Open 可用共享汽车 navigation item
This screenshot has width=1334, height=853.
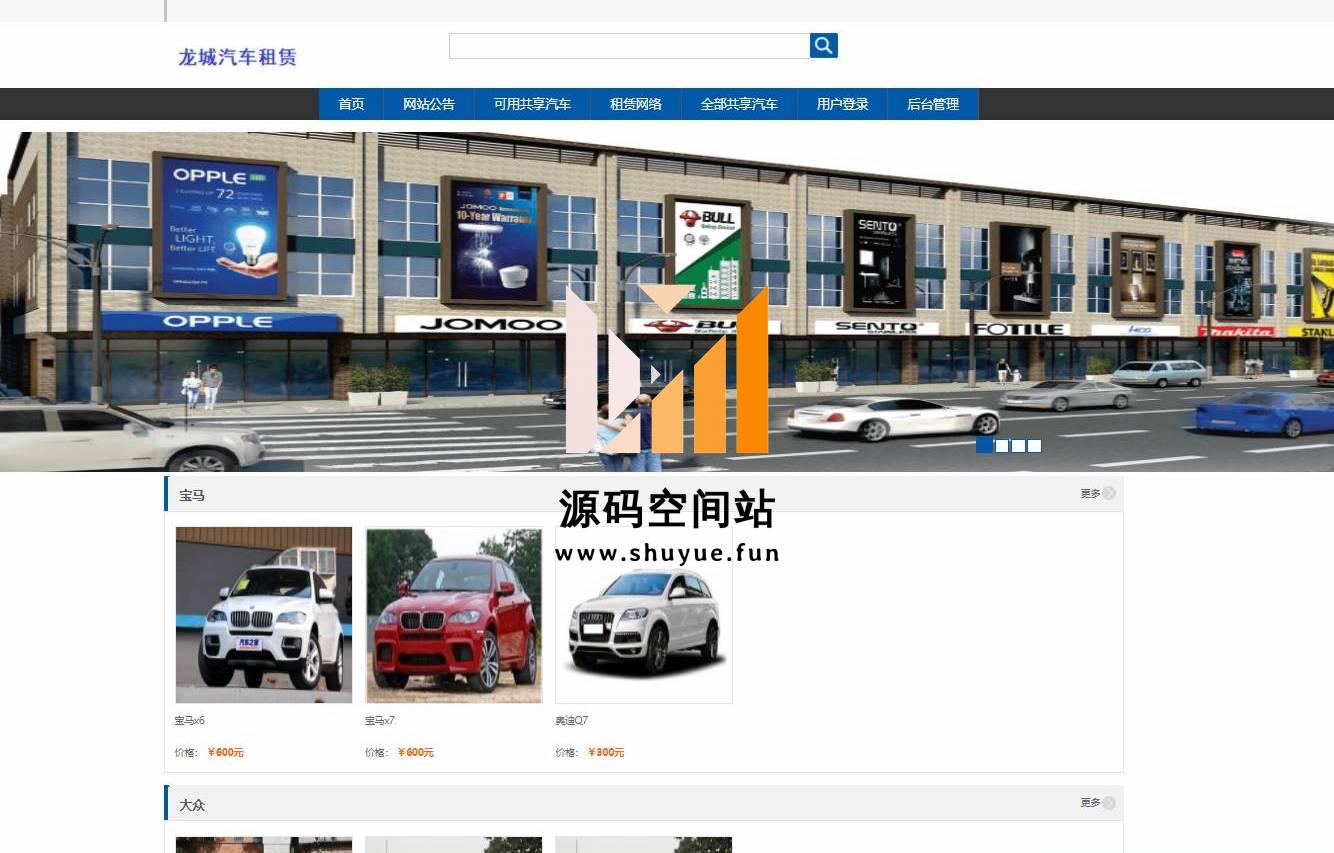pyautogui.click(x=532, y=104)
